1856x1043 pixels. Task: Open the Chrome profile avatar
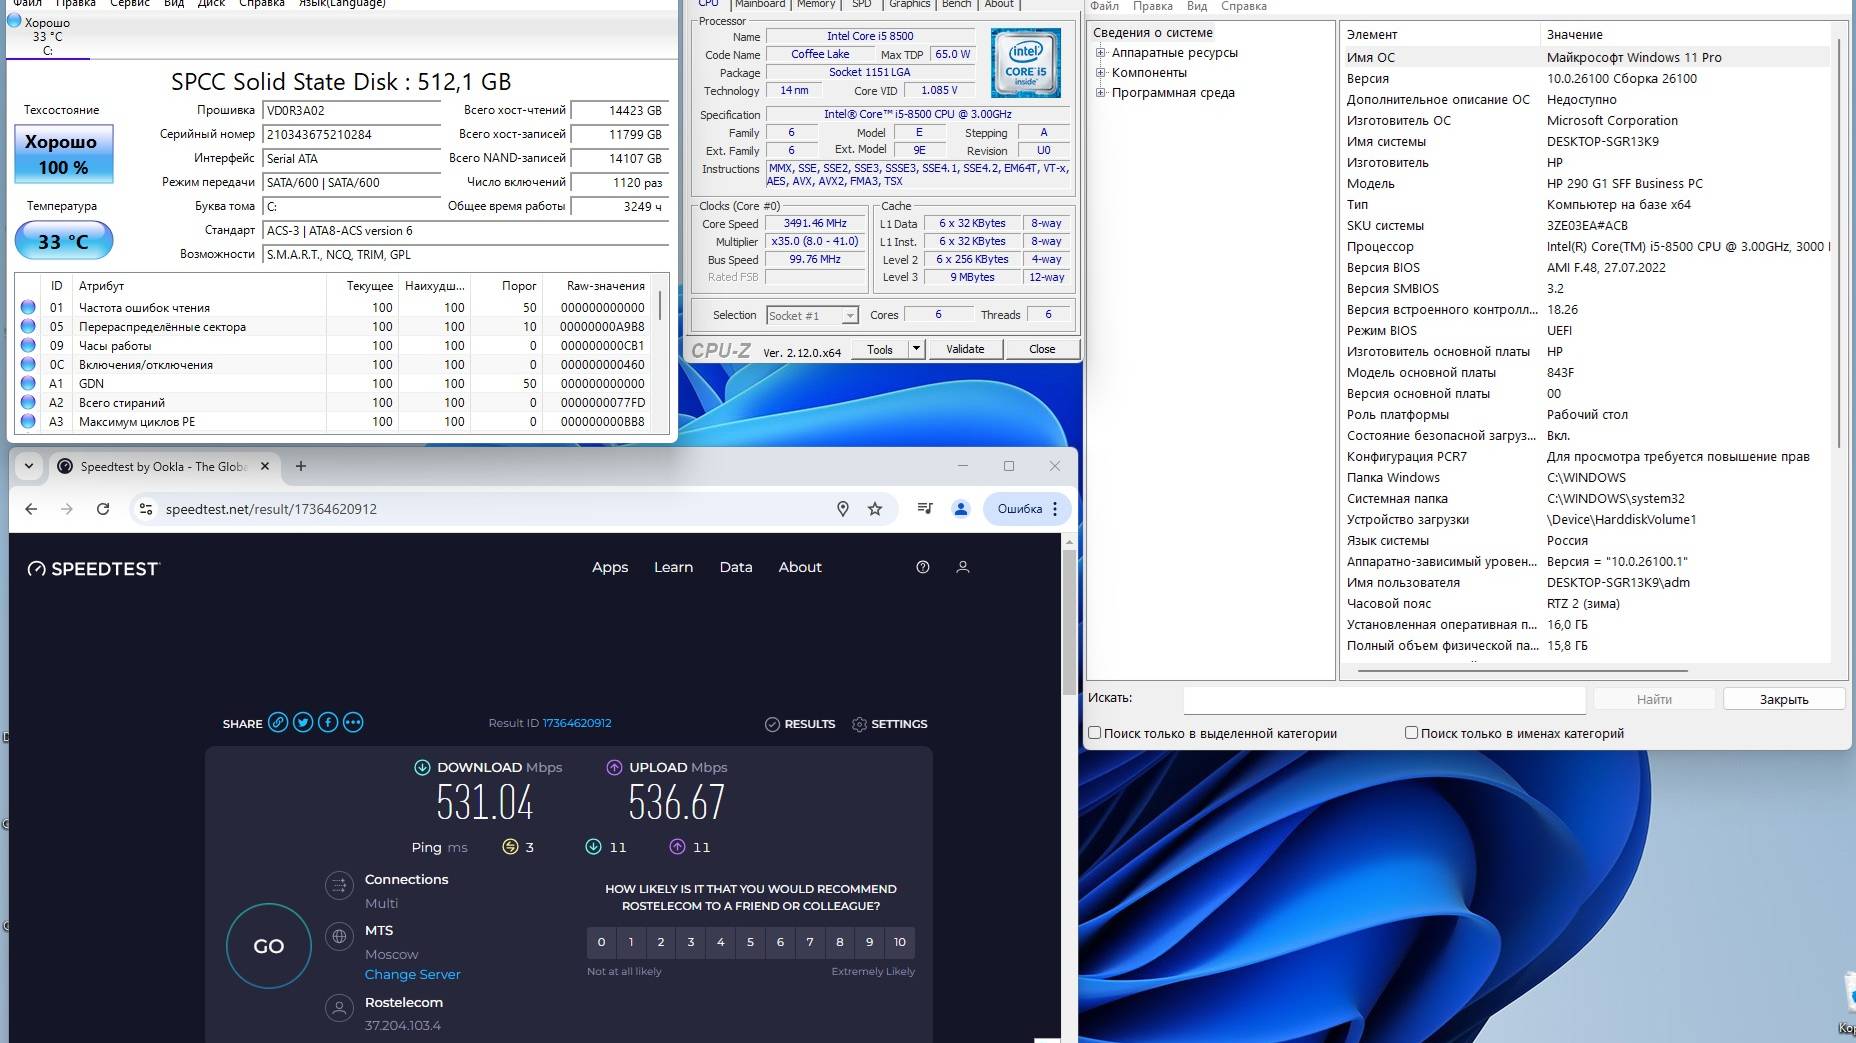tap(961, 509)
